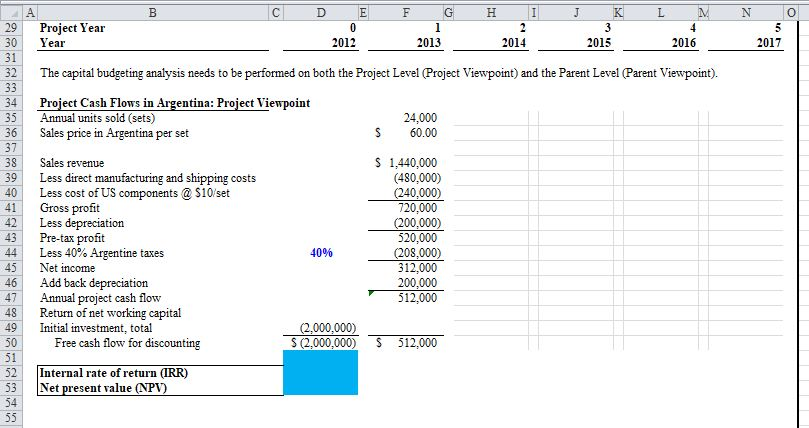This screenshot has width=809, height=428.
Task: Click the $512,000 free cash flow cell
Action: click(406, 342)
